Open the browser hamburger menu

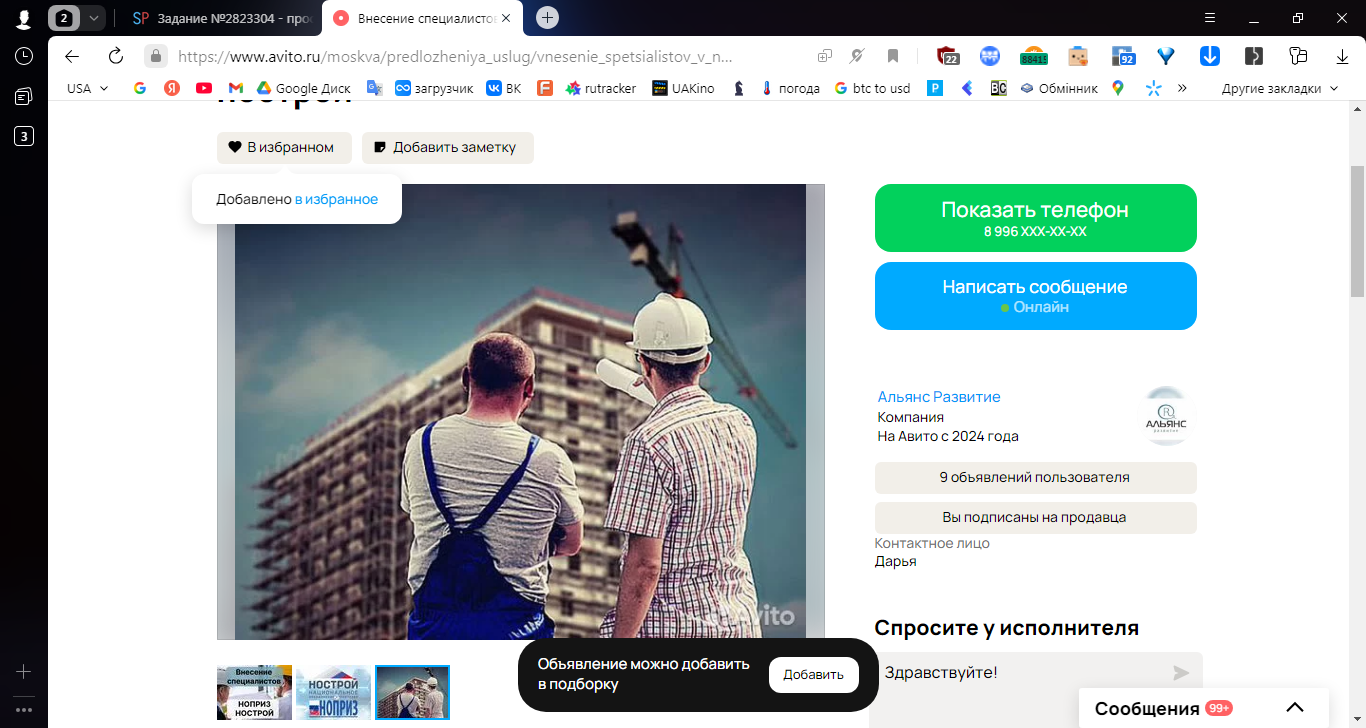[1210, 18]
